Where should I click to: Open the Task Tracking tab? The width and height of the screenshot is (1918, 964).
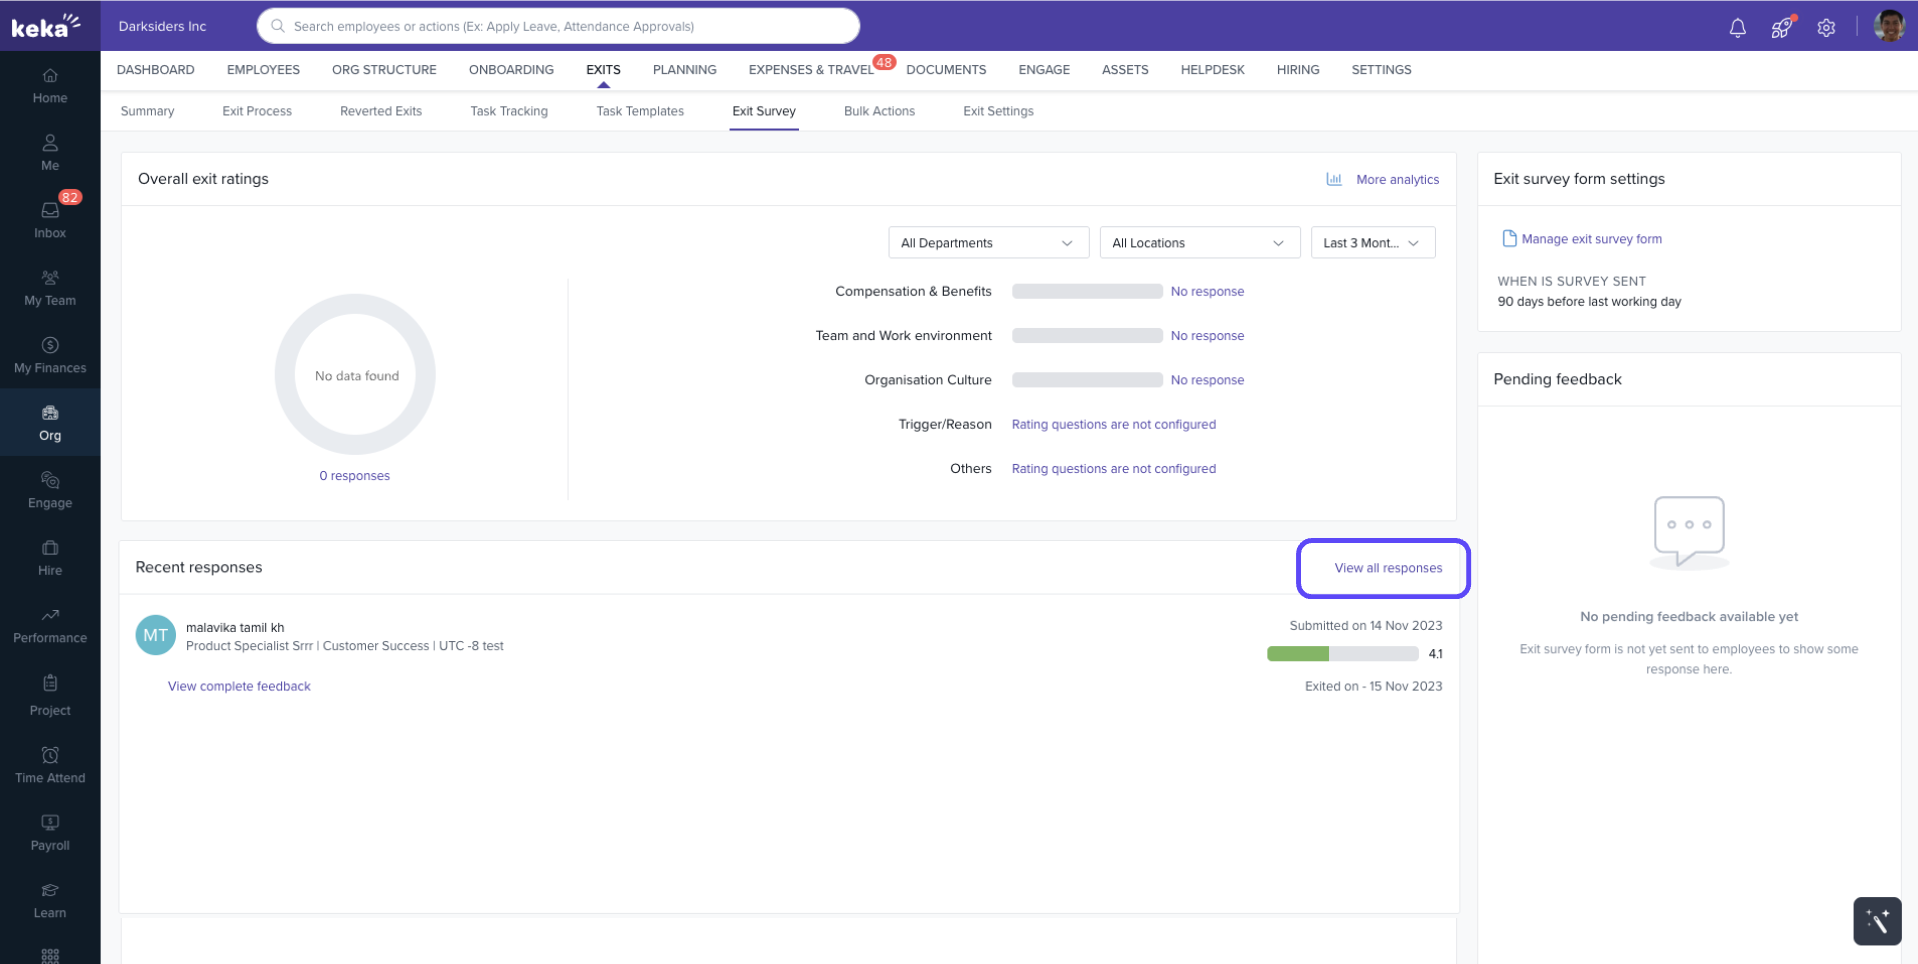tap(508, 111)
